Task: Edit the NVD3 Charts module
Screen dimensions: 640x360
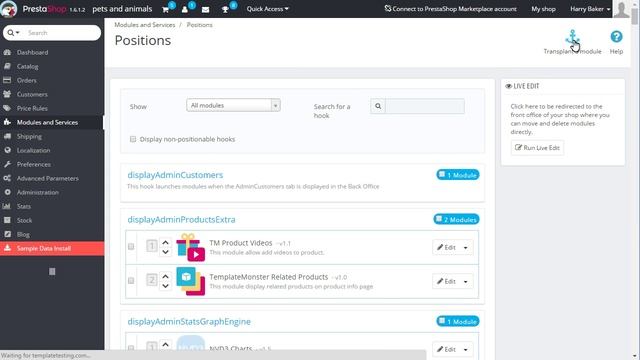Action: pyautogui.click(x=446, y=349)
